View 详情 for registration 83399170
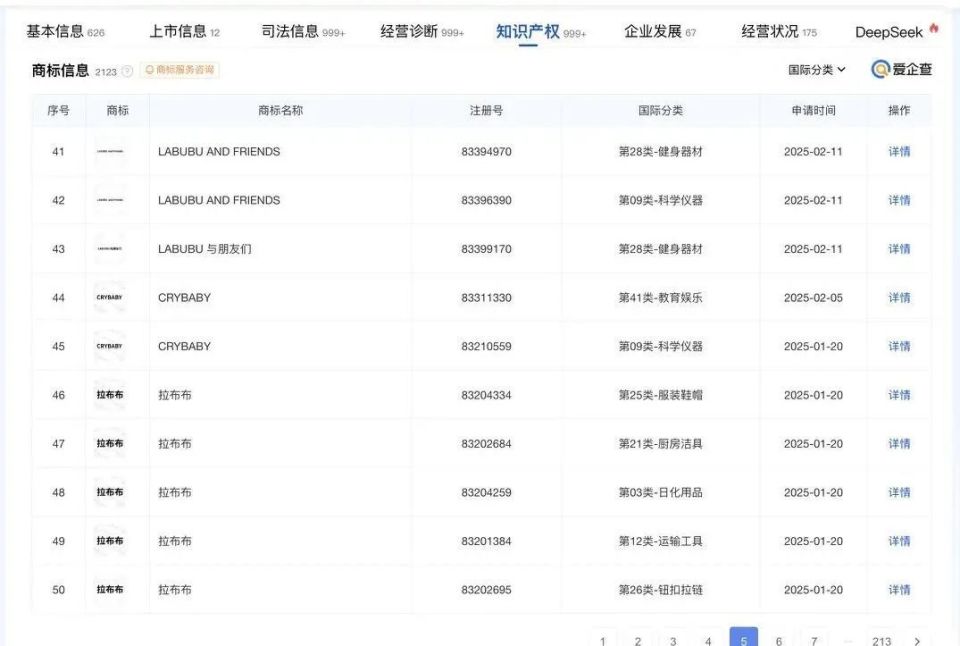960x646 pixels. point(899,249)
